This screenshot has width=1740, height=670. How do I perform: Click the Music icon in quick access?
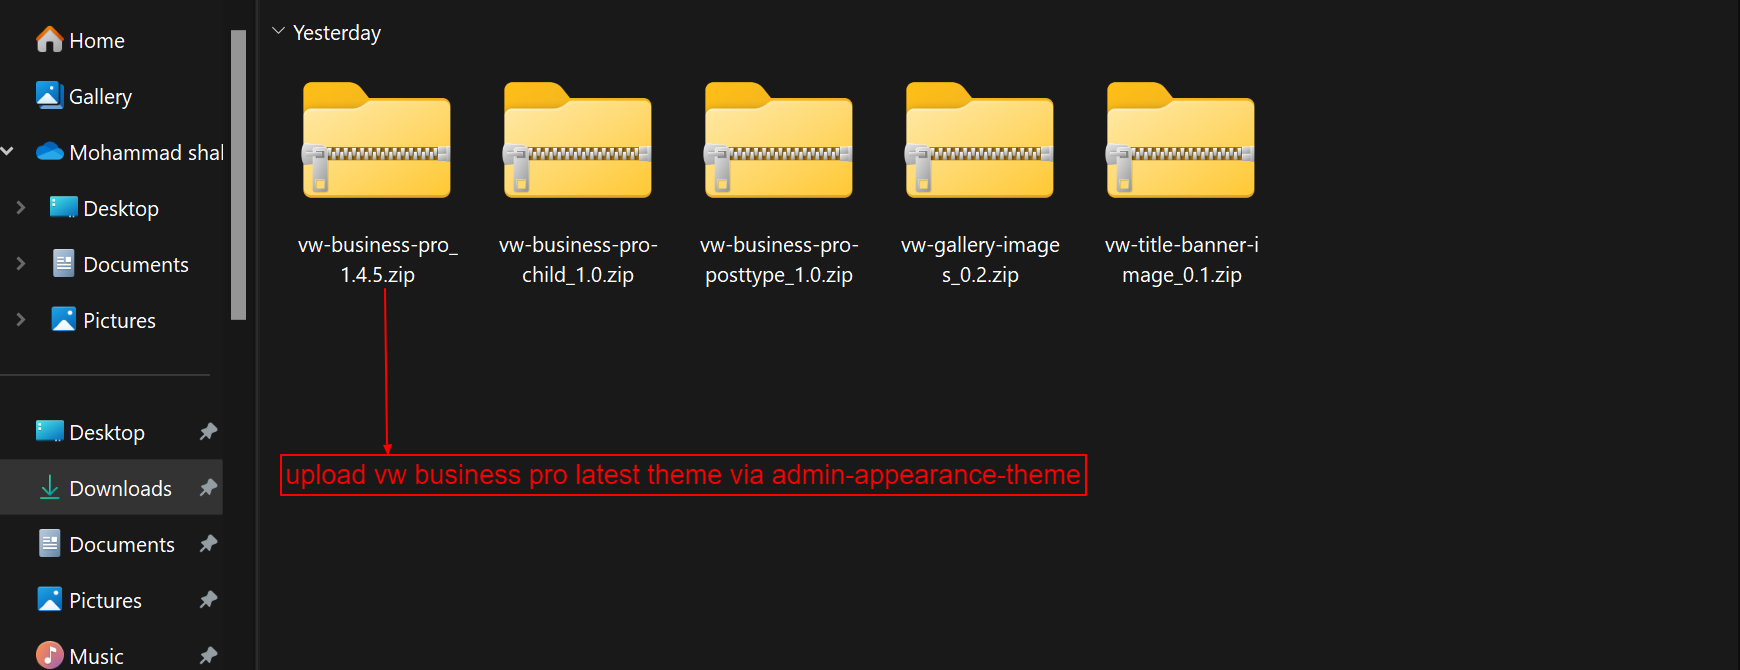pos(49,655)
